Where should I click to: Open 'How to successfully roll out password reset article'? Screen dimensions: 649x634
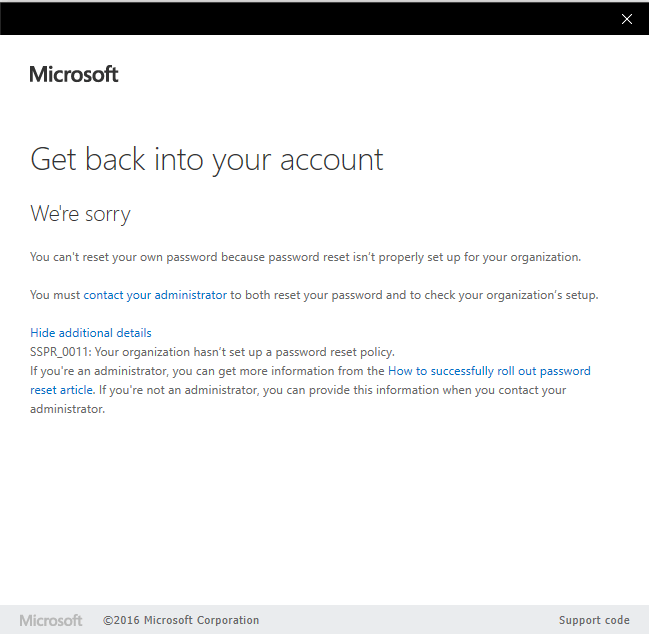[489, 371]
